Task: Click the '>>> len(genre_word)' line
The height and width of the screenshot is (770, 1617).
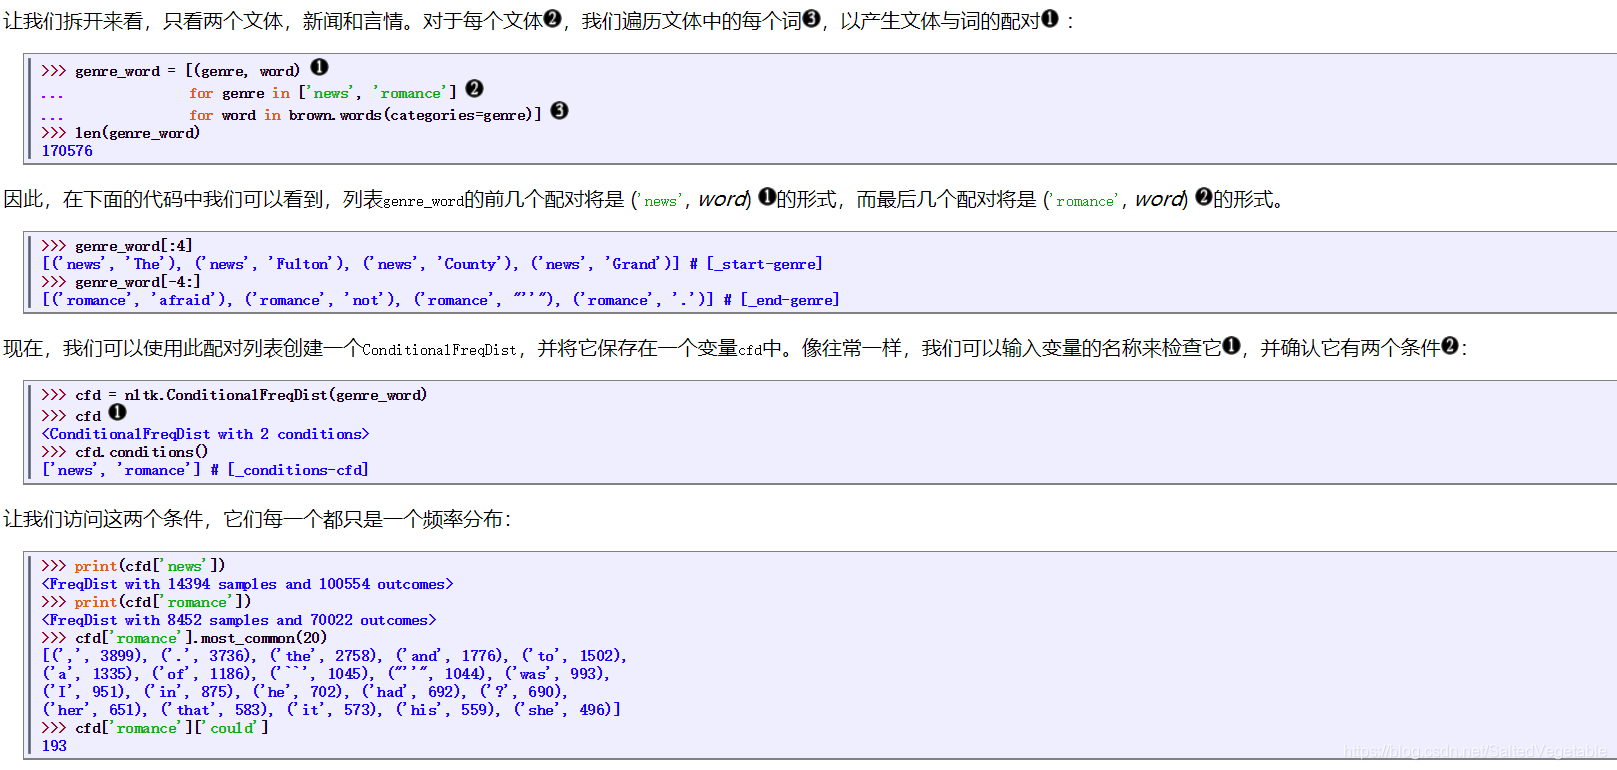Action: pos(120,133)
